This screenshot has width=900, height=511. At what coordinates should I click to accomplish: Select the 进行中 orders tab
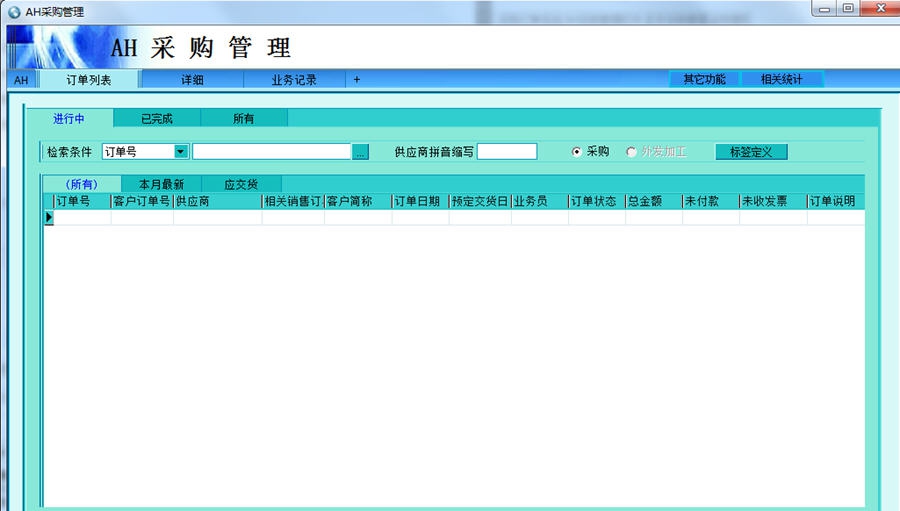coord(69,118)
